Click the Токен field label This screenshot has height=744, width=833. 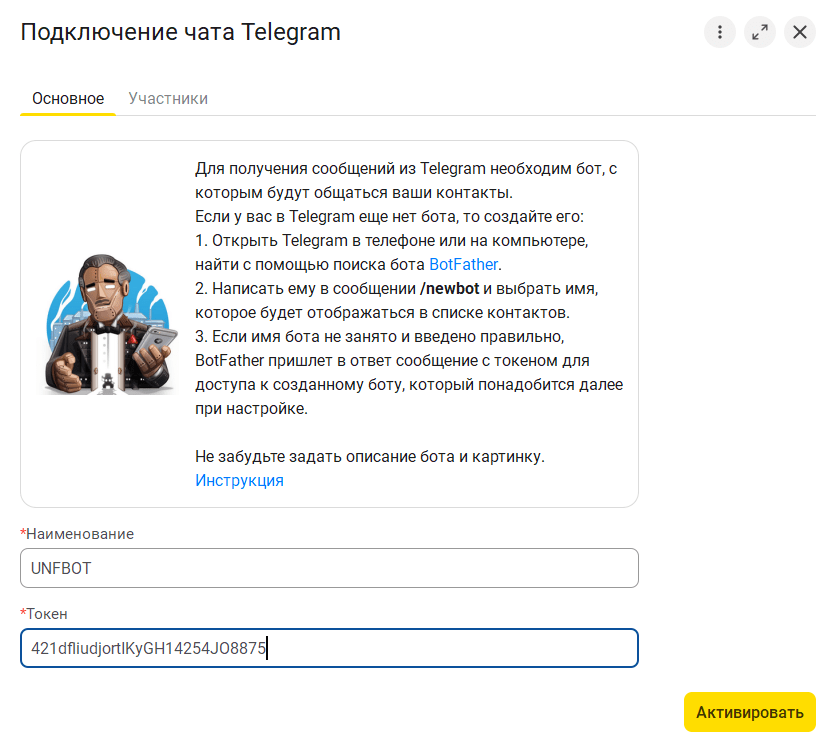(x=46, y=614)
